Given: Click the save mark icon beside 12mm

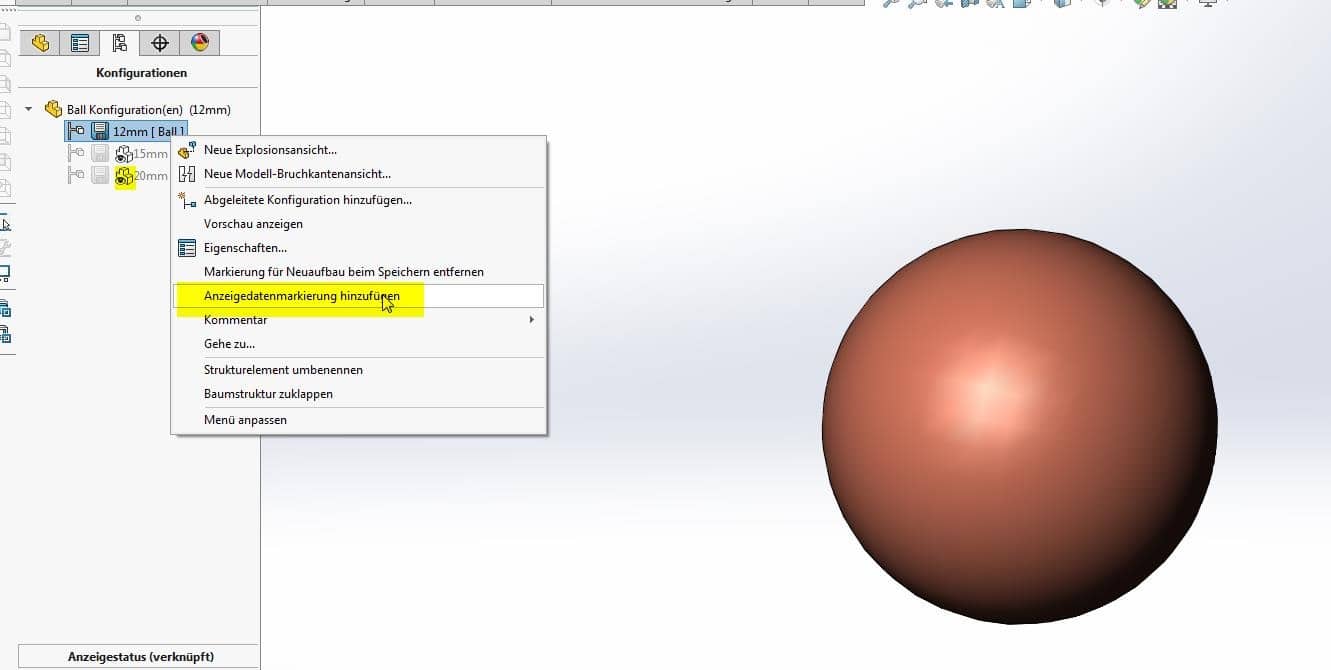Looking at the screenshot, I should coord(100,131).
